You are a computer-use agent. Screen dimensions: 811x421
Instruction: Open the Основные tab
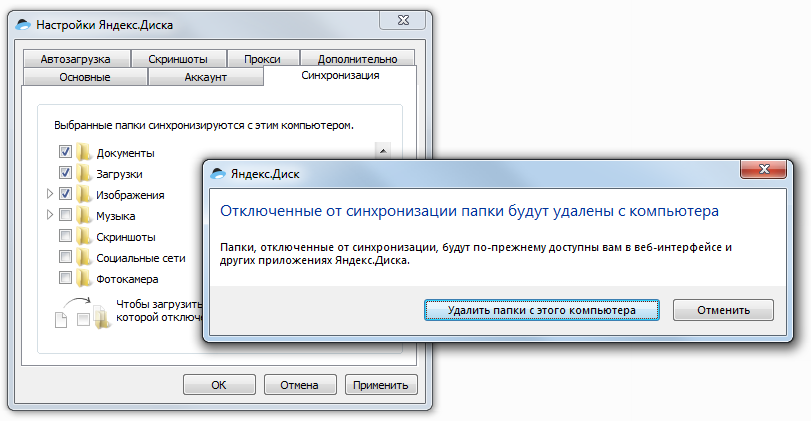coord(85,77)
